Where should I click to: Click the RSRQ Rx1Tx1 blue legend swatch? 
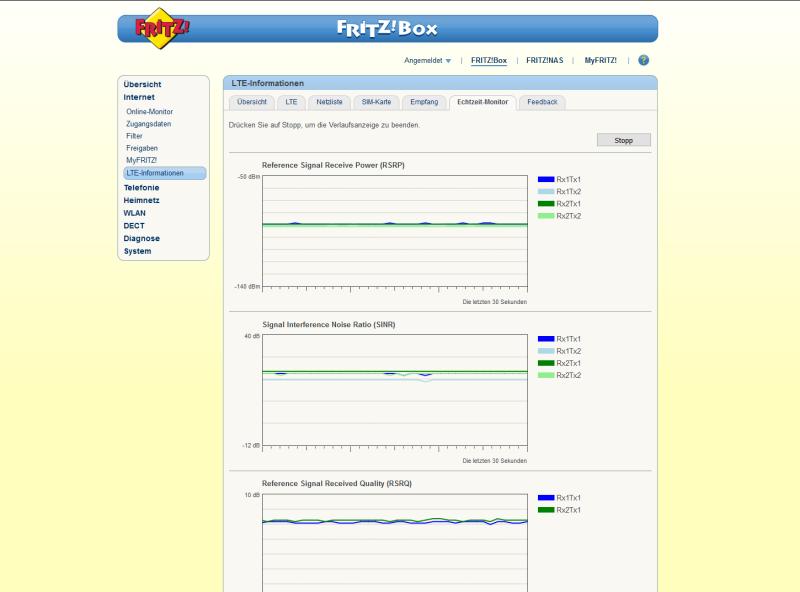pos(546,498)
